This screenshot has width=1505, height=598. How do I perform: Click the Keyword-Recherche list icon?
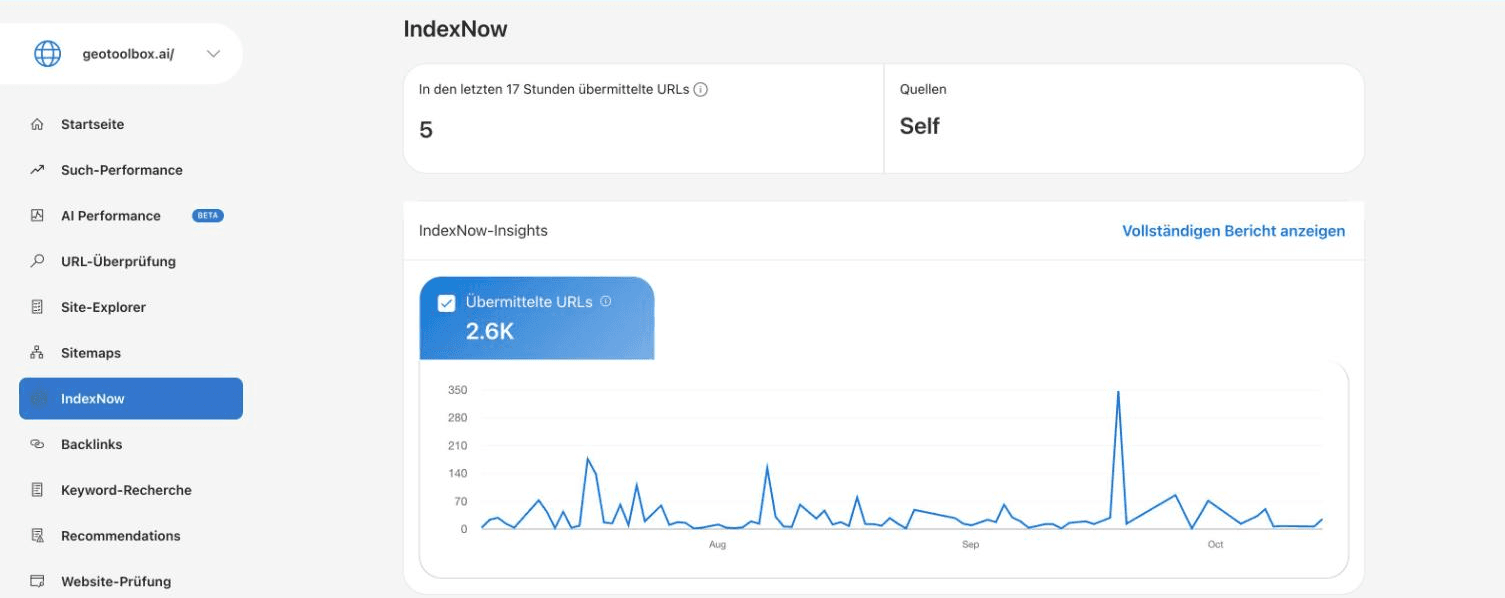click(x=37, y=490)
